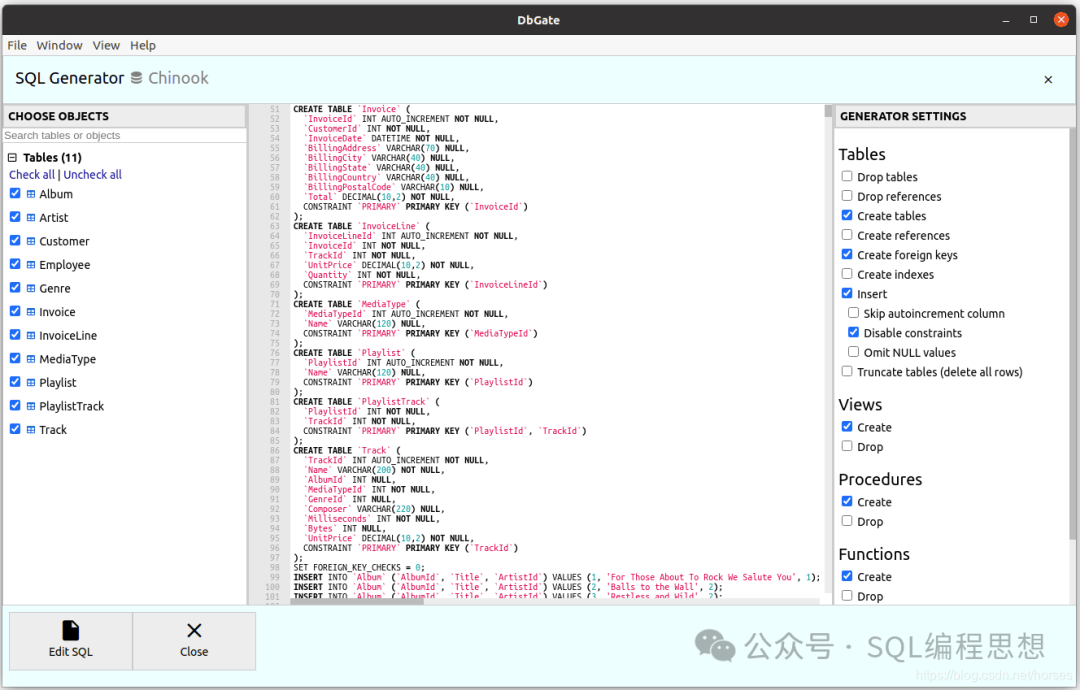
Task: Click the Employee table grid icon
Action: (x=31, y=265)
